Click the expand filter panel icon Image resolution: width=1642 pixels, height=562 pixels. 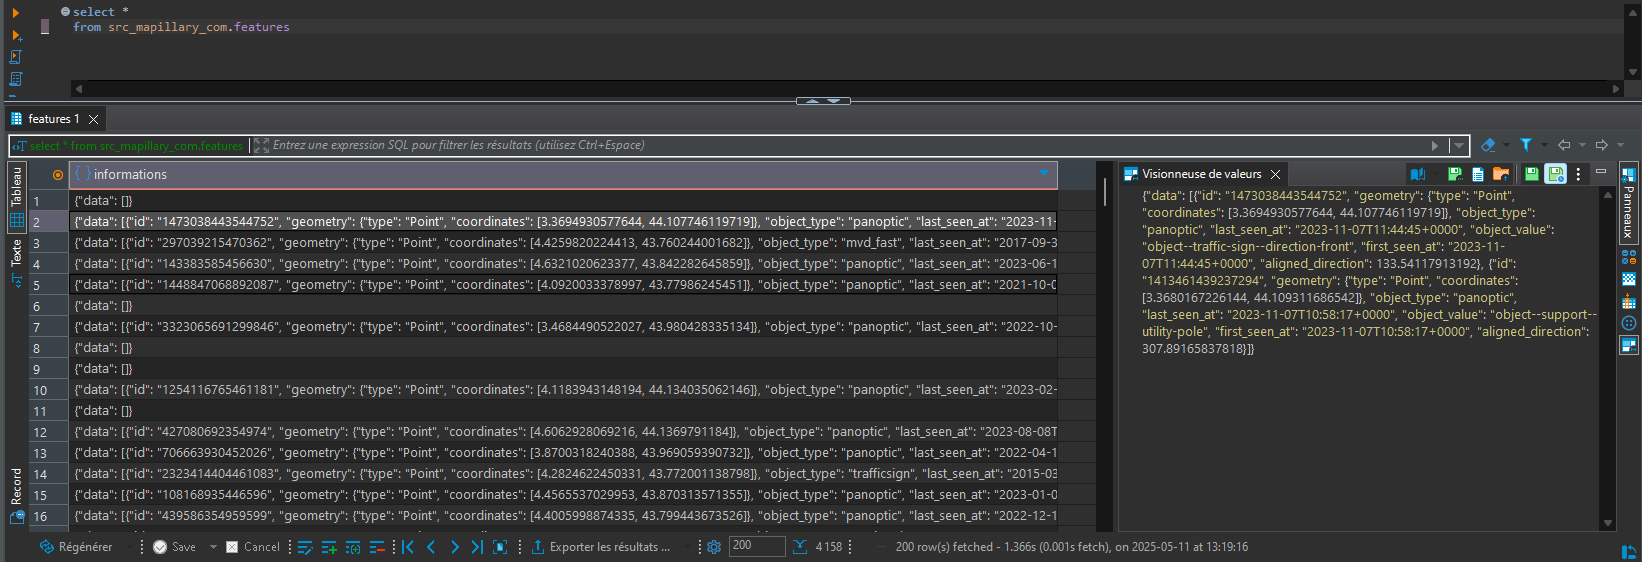(261, 146)
